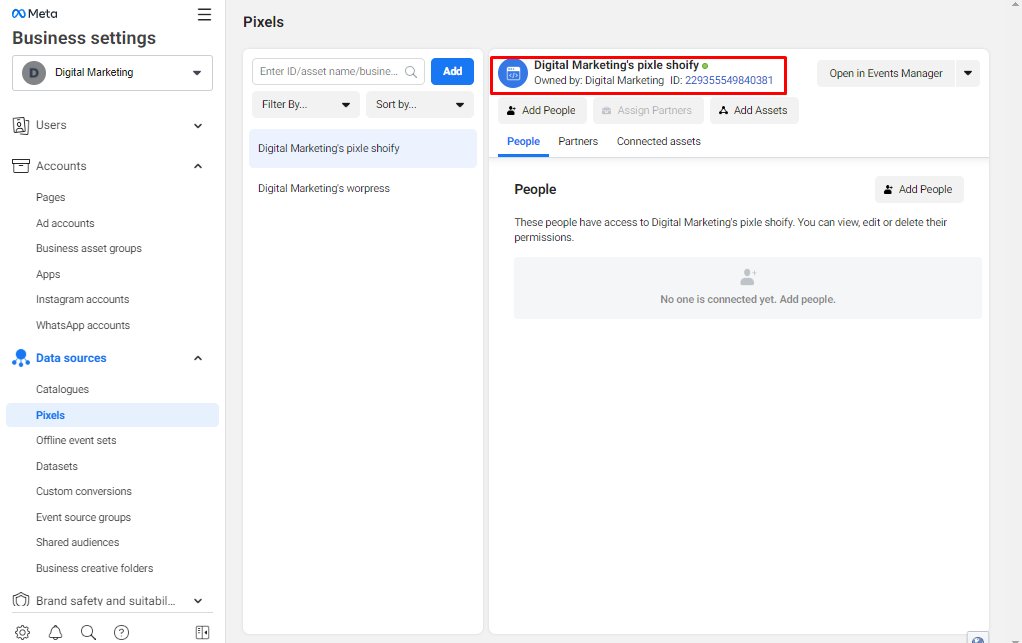Open notifications bell icon
Screen dimensions: 1022x643
55,632
